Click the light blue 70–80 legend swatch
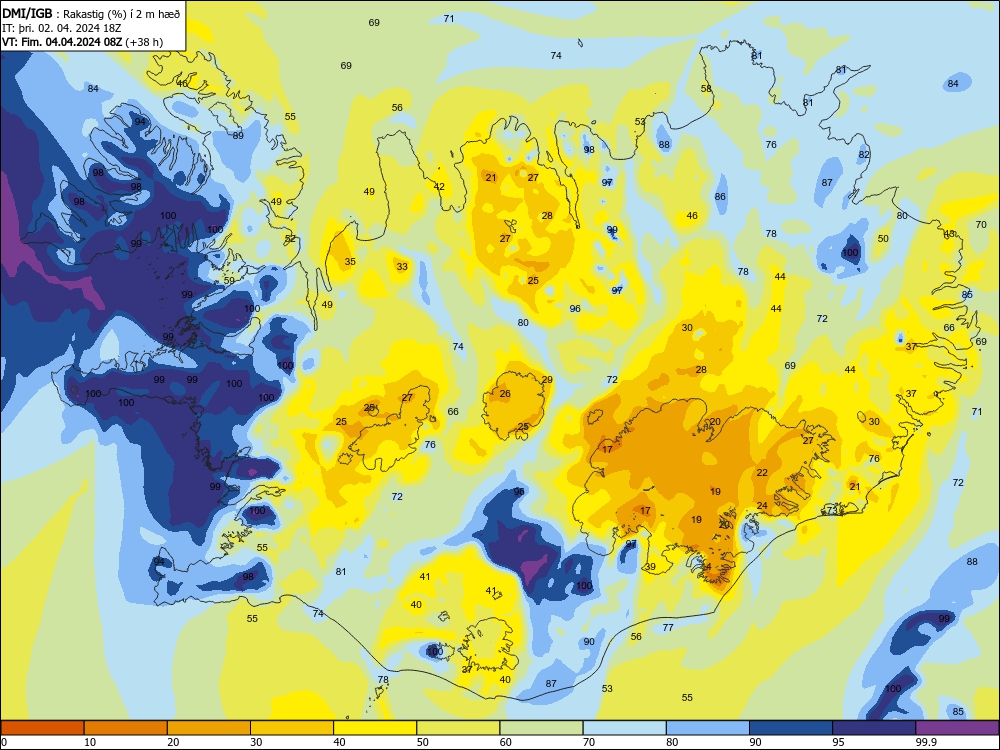 [x=624, y=728]
